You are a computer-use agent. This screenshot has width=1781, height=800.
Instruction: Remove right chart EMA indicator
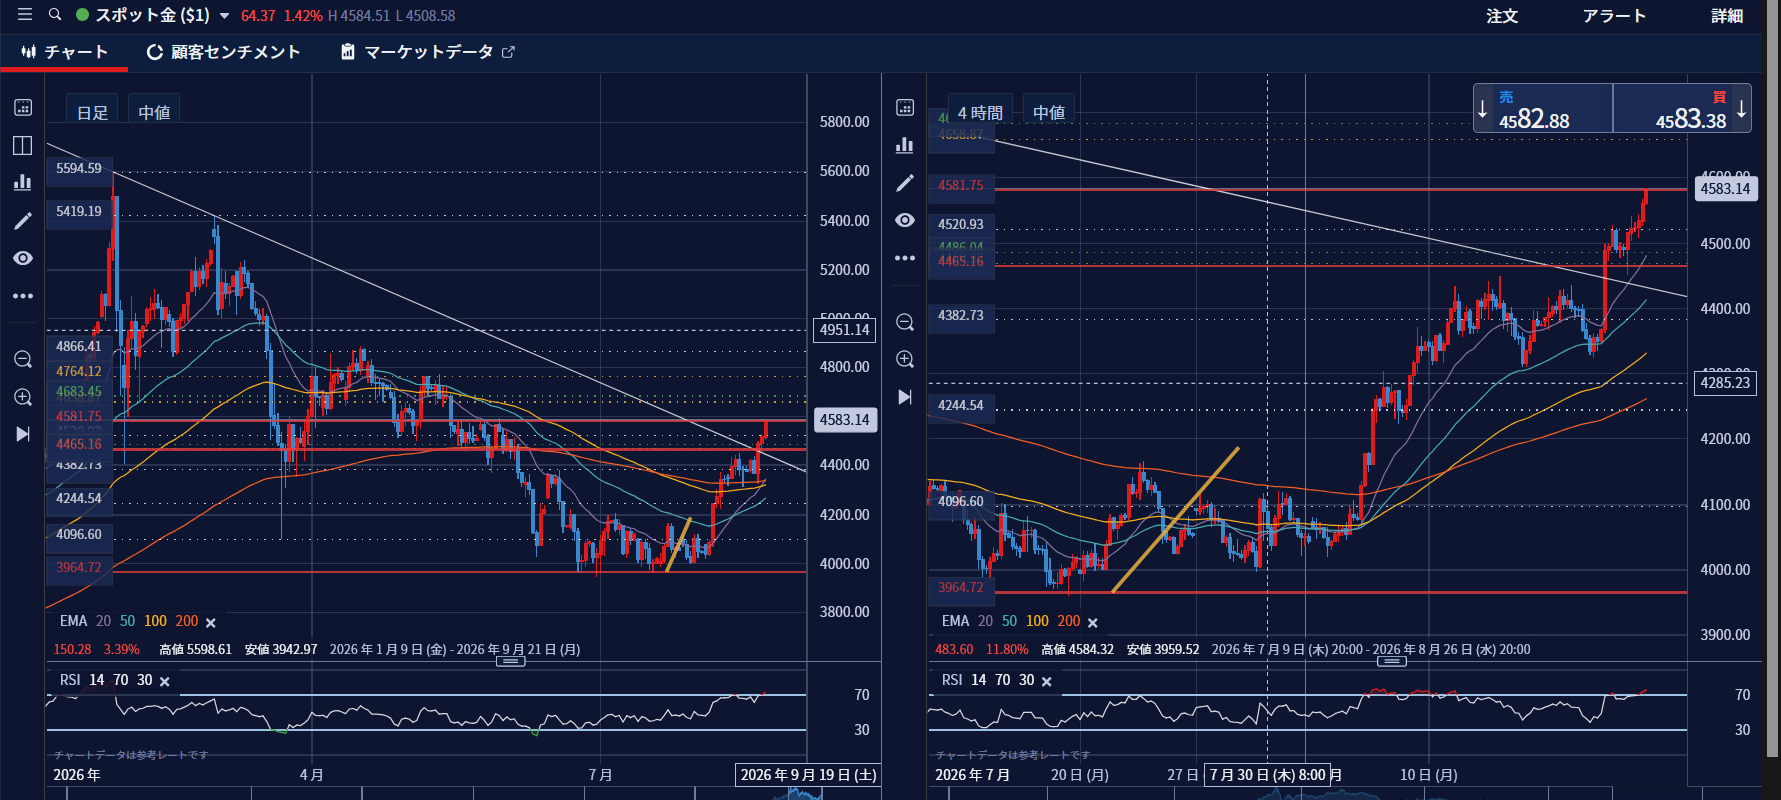[1093, 622]
